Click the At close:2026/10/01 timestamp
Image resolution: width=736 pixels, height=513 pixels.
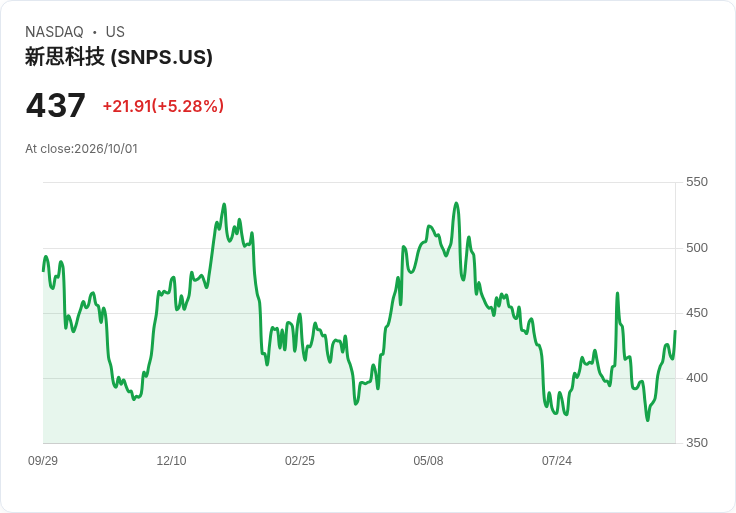point(81,149)
